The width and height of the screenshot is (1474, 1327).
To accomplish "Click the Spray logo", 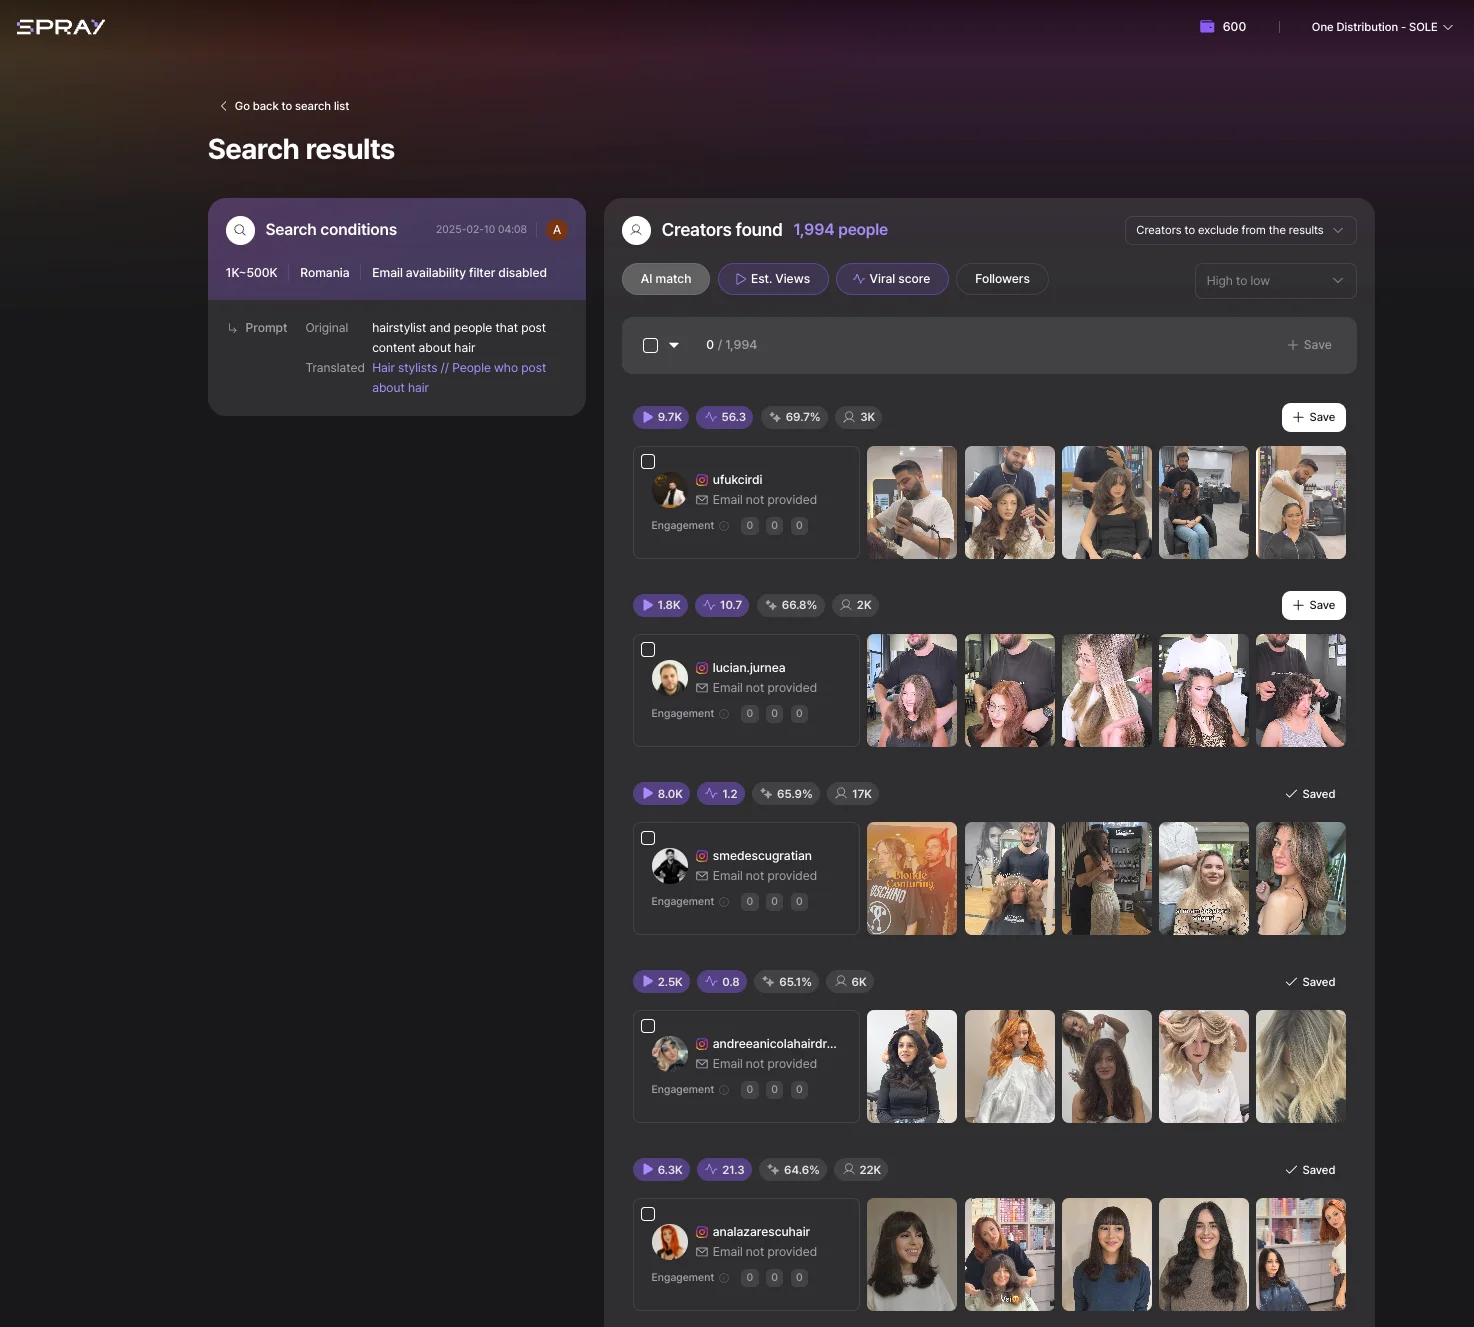I will pos(61,27).
